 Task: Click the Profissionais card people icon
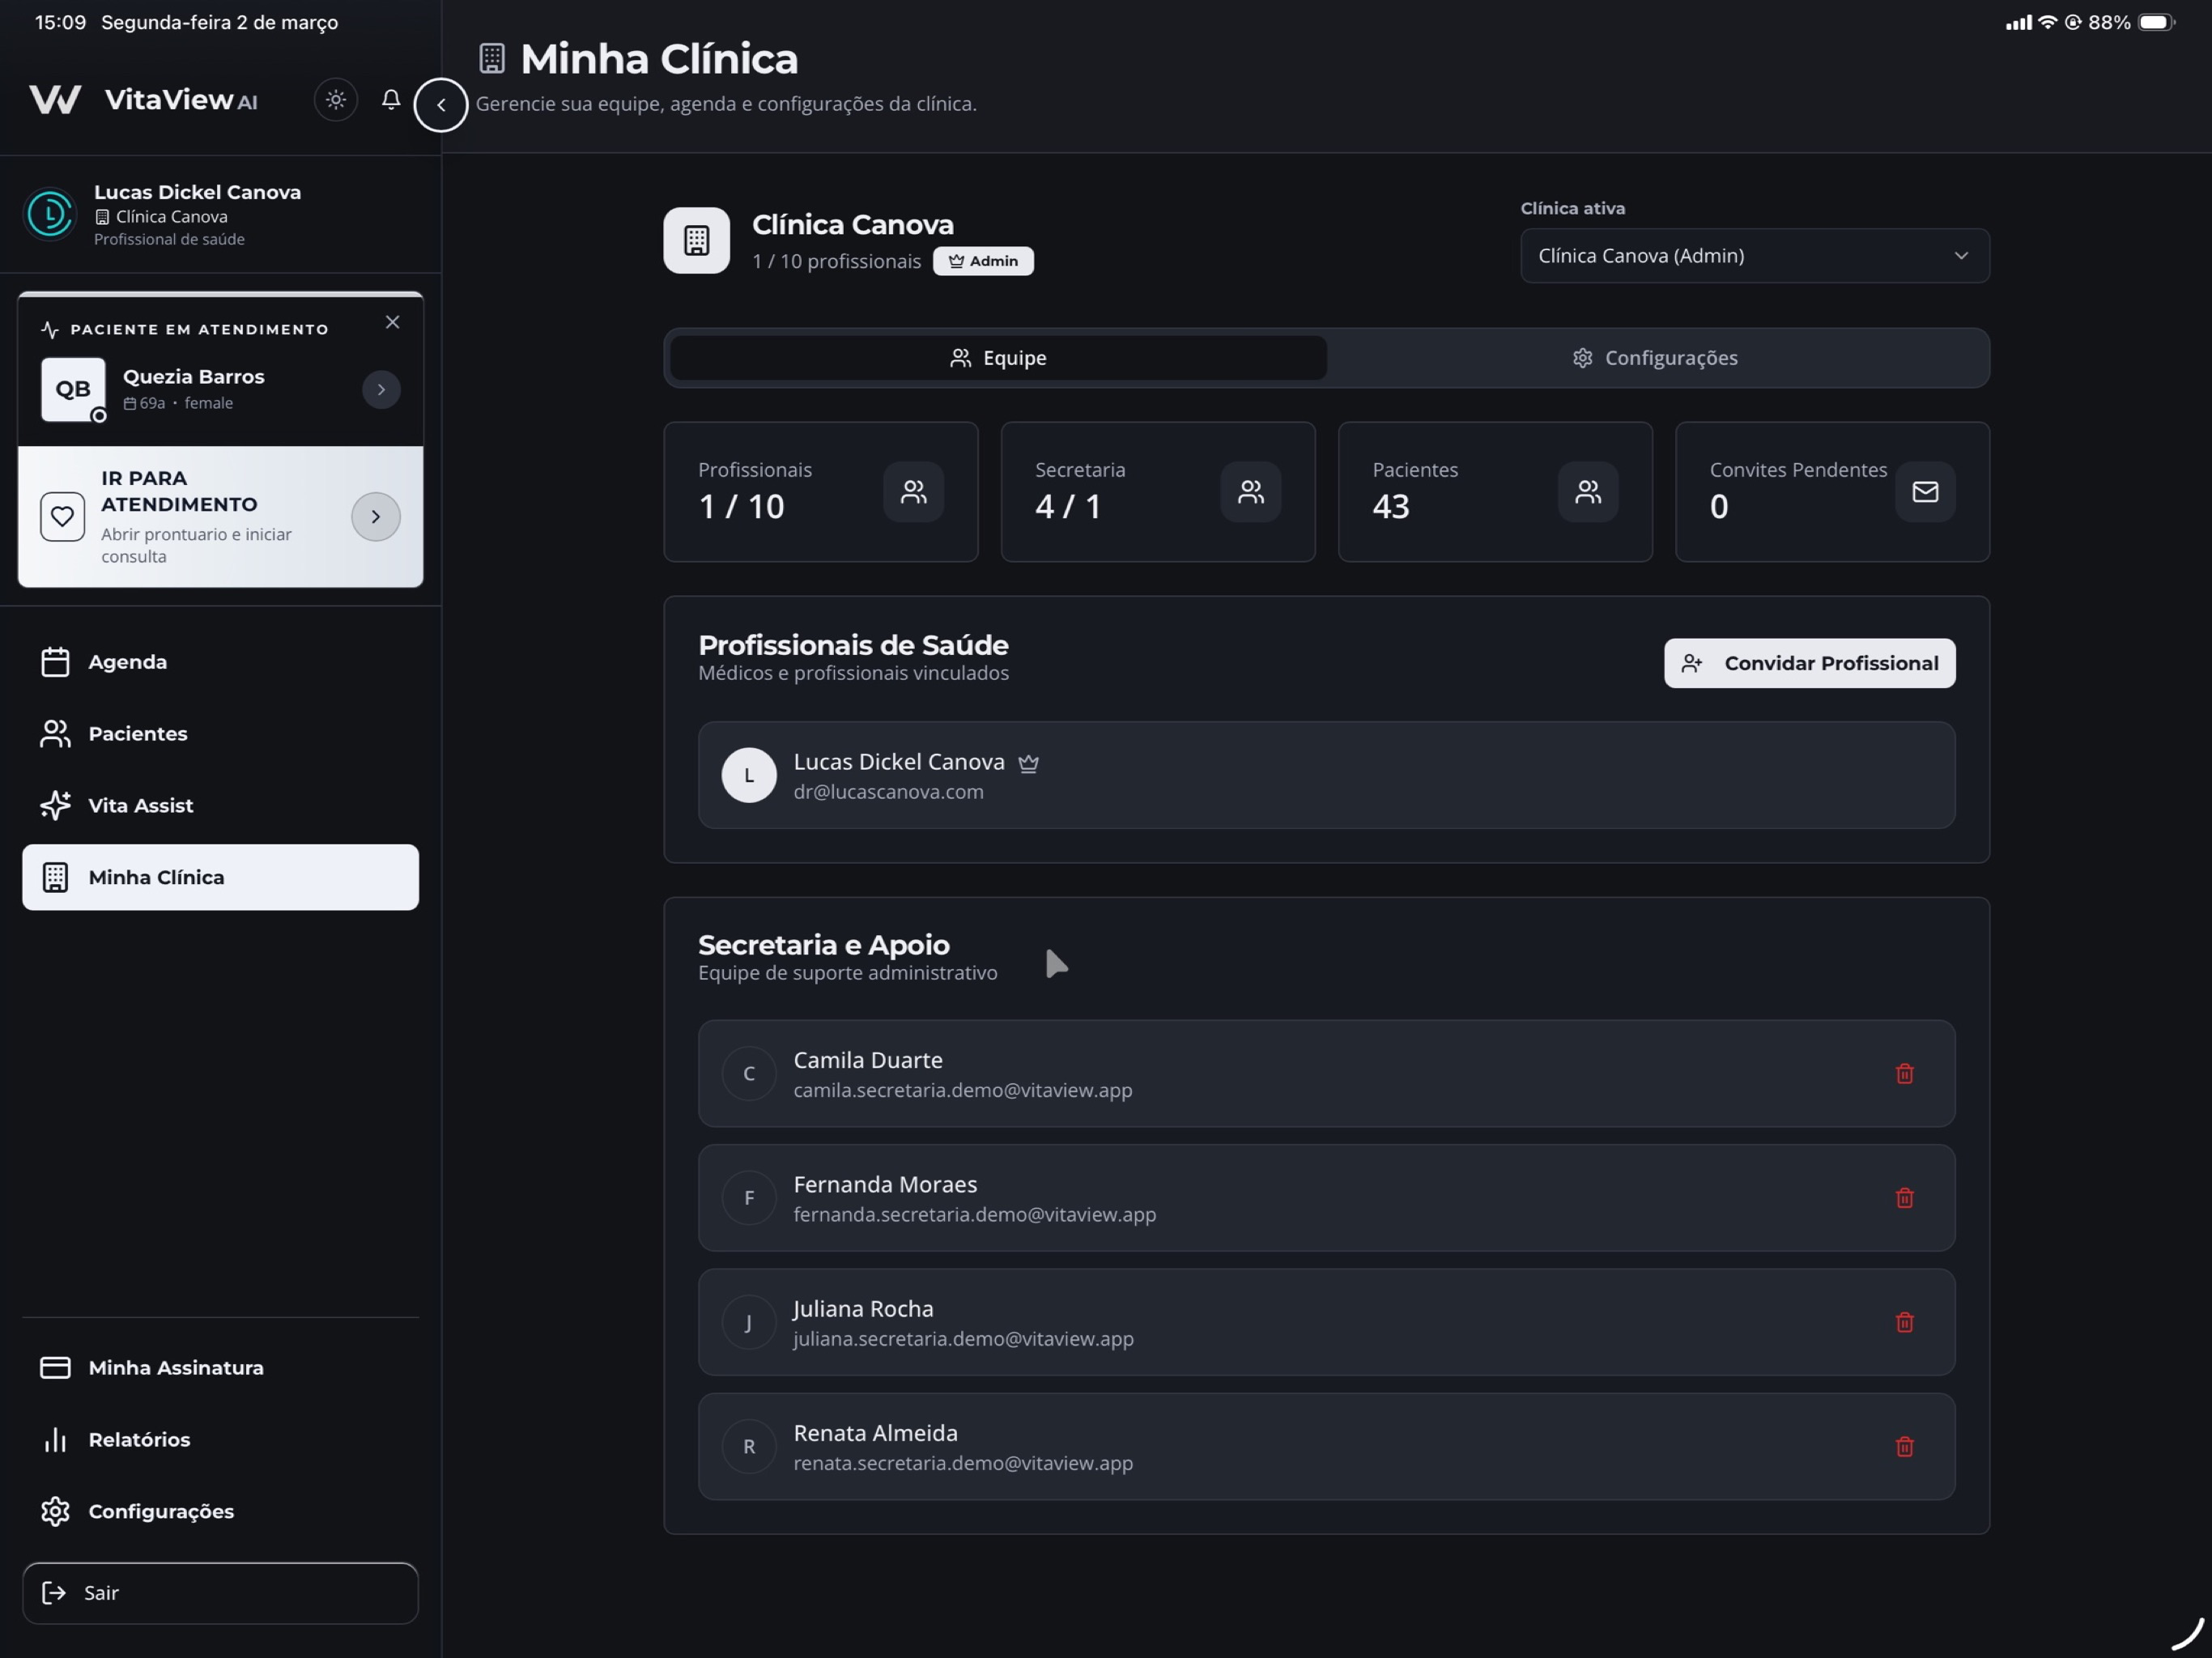[x=914, y=492]
